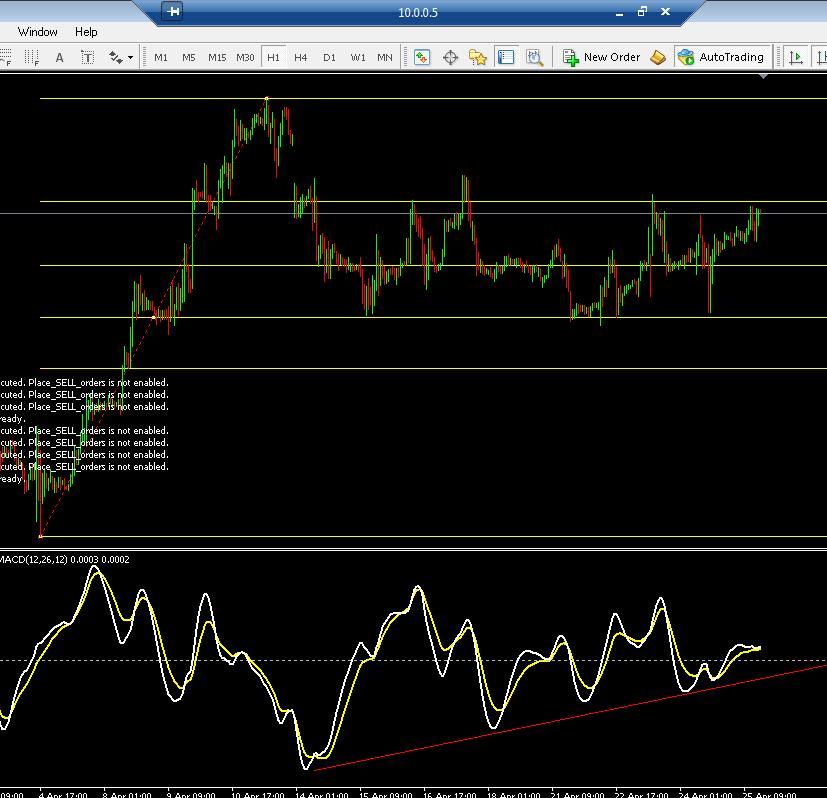Select the Fibonacci bottom anchor point
Screen dimensions: 827x798
coord(41,536)
